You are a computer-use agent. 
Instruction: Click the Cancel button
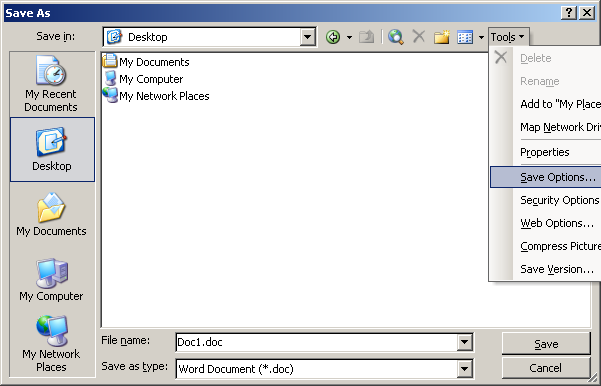point(546,368)
